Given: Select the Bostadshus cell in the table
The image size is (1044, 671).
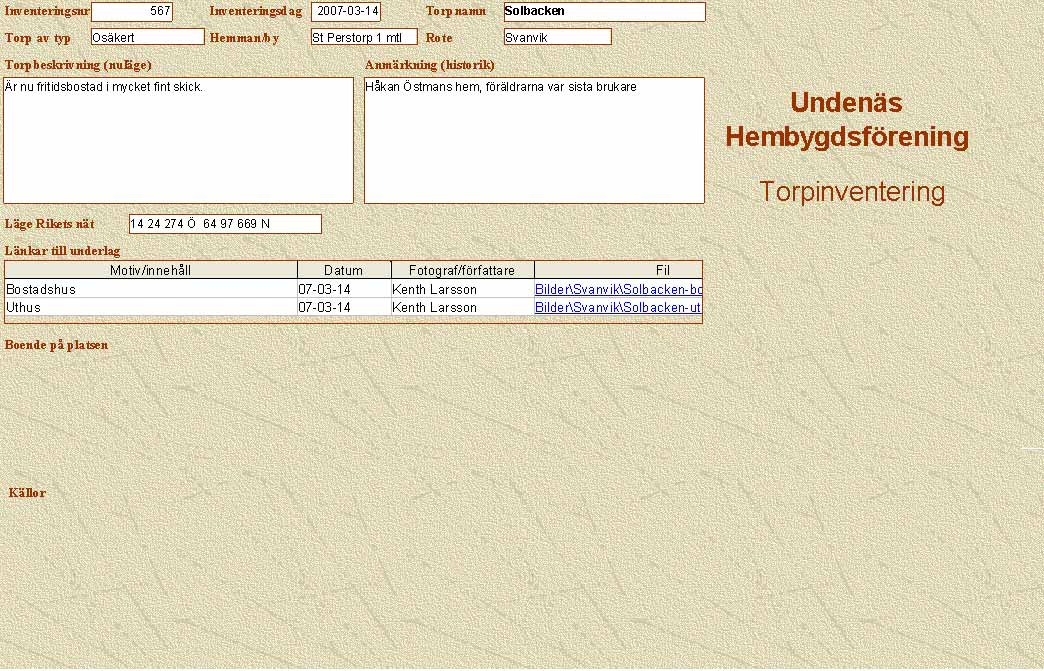Looking at the screenshot, I should [151, 289].
